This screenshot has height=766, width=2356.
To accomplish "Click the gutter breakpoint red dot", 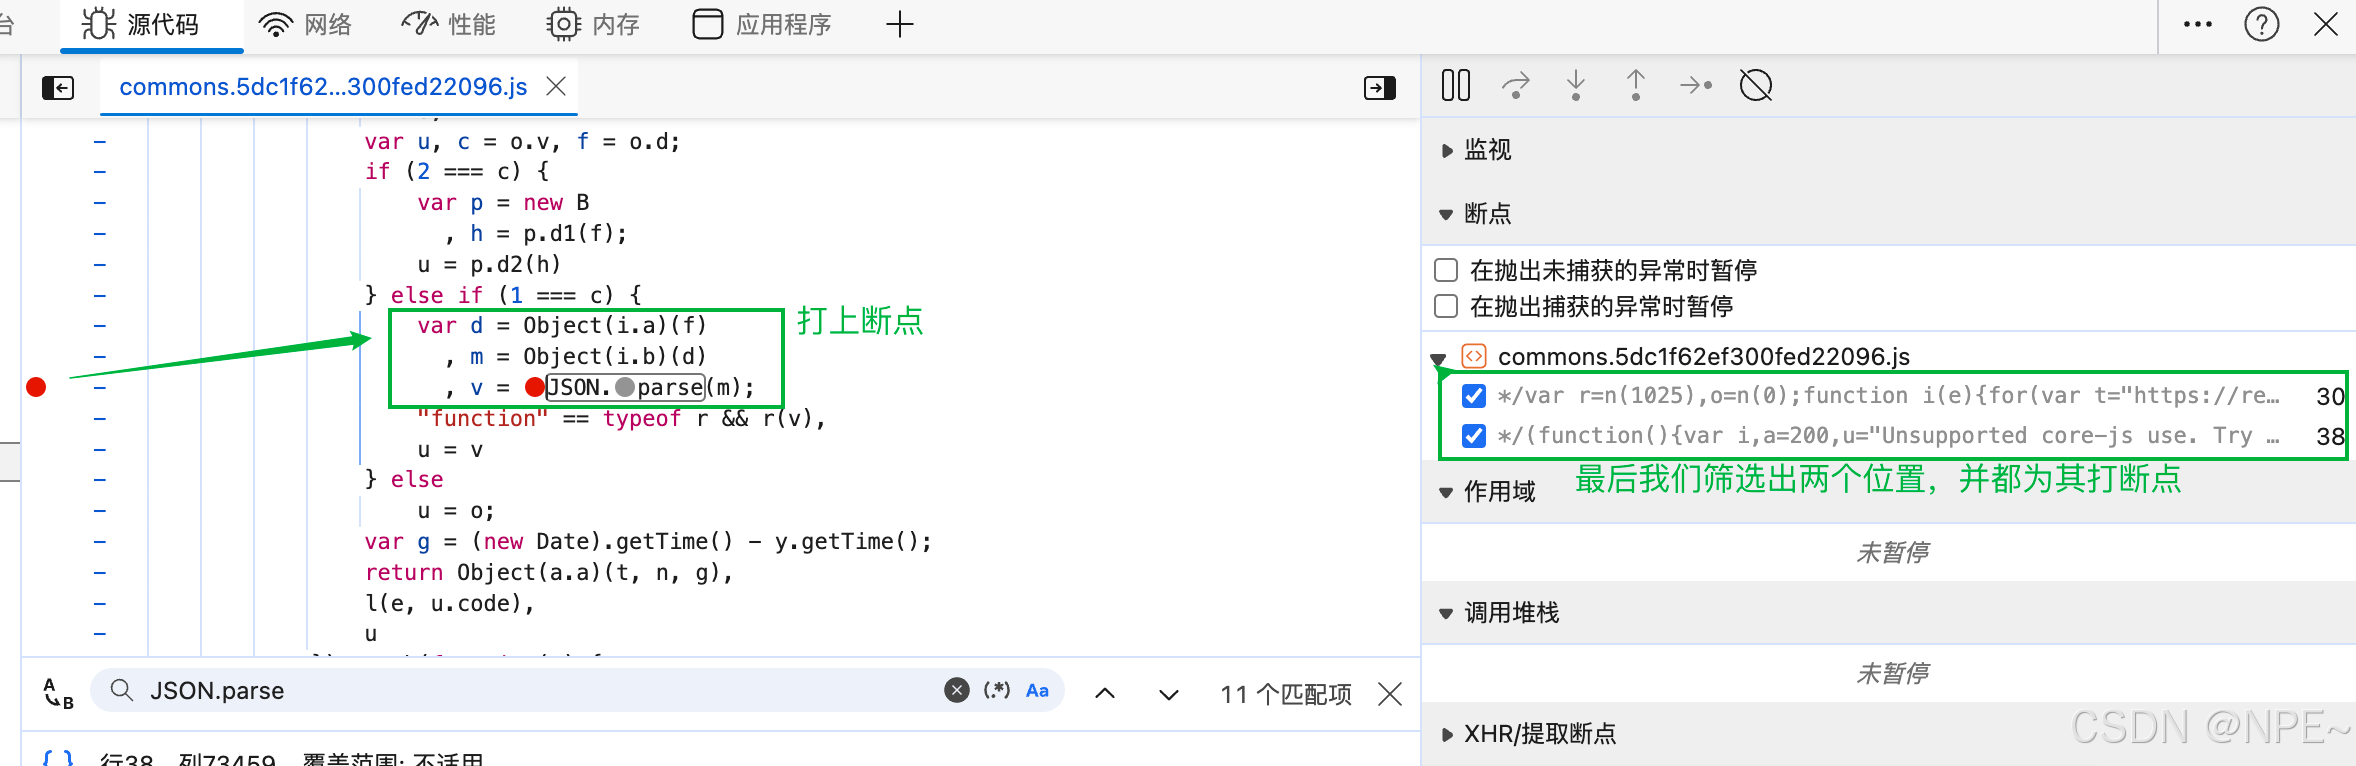I will point(36,387).
